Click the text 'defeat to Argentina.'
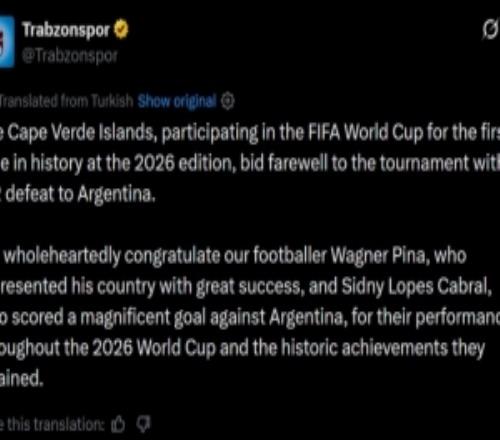The height and width of the screenshot is (440, 500). pos(80,194)
